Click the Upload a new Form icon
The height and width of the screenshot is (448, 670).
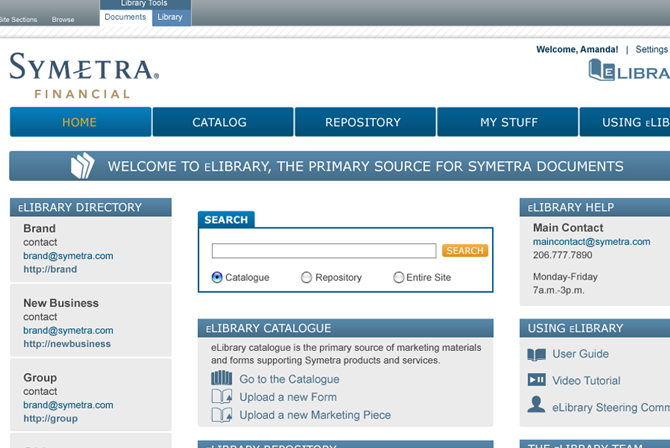pos(222,397)
